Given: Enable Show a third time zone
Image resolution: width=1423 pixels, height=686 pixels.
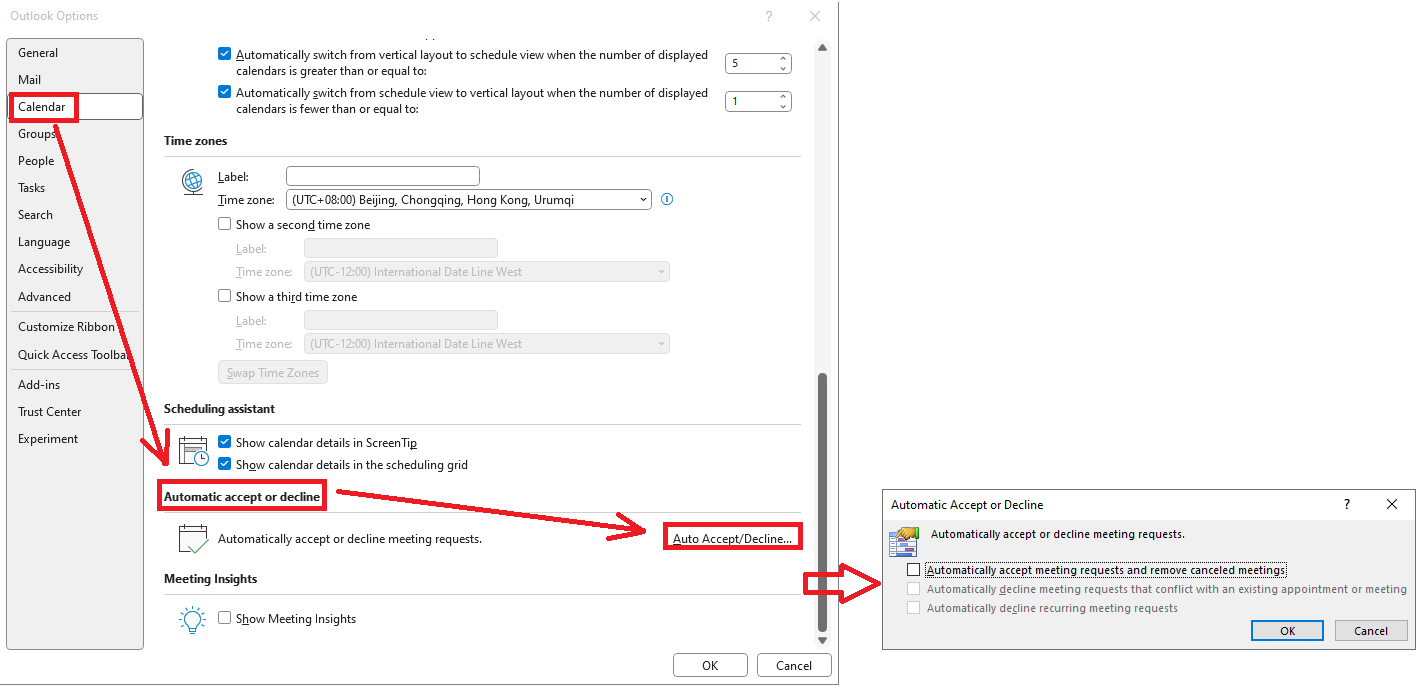Looking at the screenshot, I should point(224,297).
